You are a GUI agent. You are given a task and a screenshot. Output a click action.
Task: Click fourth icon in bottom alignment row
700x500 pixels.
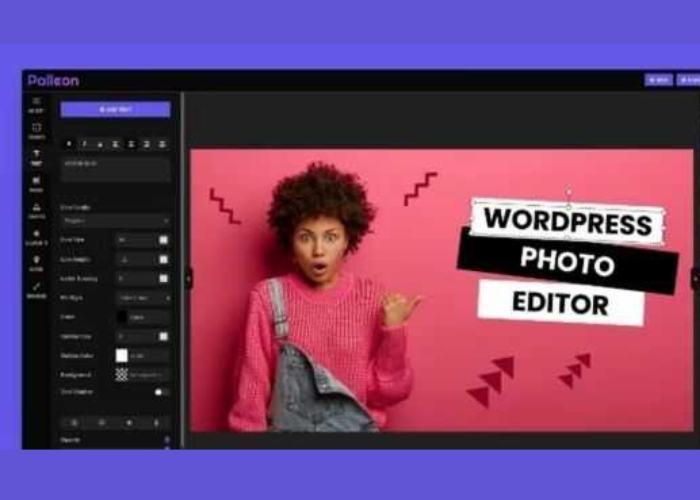pos(156,423)
